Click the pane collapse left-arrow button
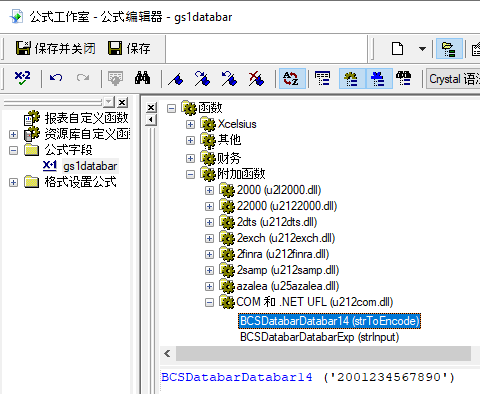The width and height of the screenshot is (480, 394). tap(151, 120)
